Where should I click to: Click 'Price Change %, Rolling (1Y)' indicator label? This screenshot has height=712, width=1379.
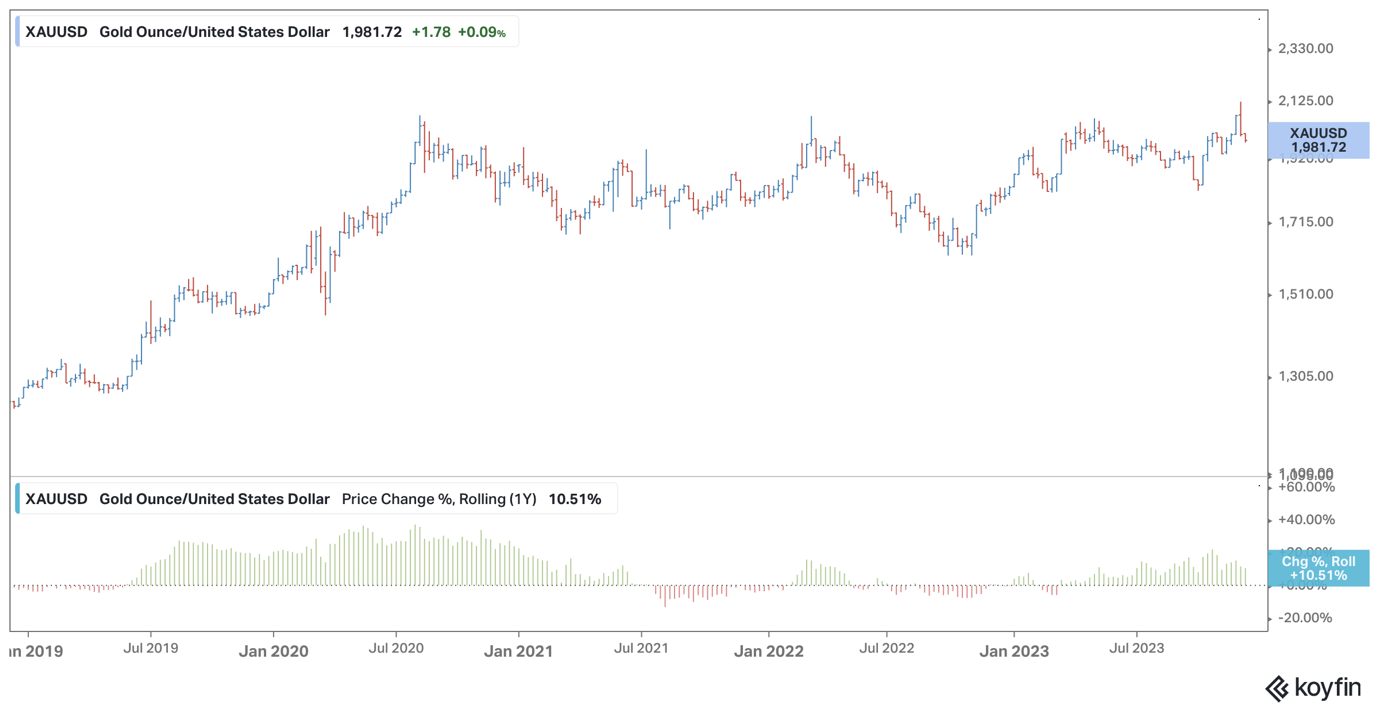[x=439, y=499]
